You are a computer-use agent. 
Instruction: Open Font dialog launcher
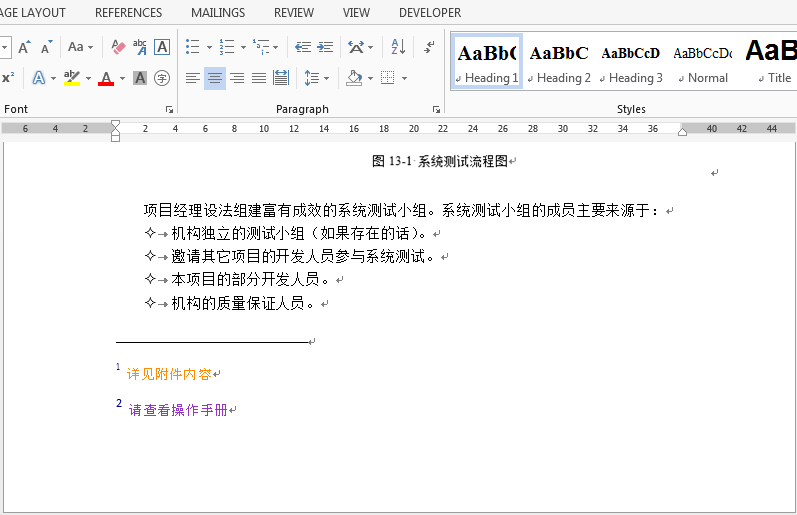169,109
